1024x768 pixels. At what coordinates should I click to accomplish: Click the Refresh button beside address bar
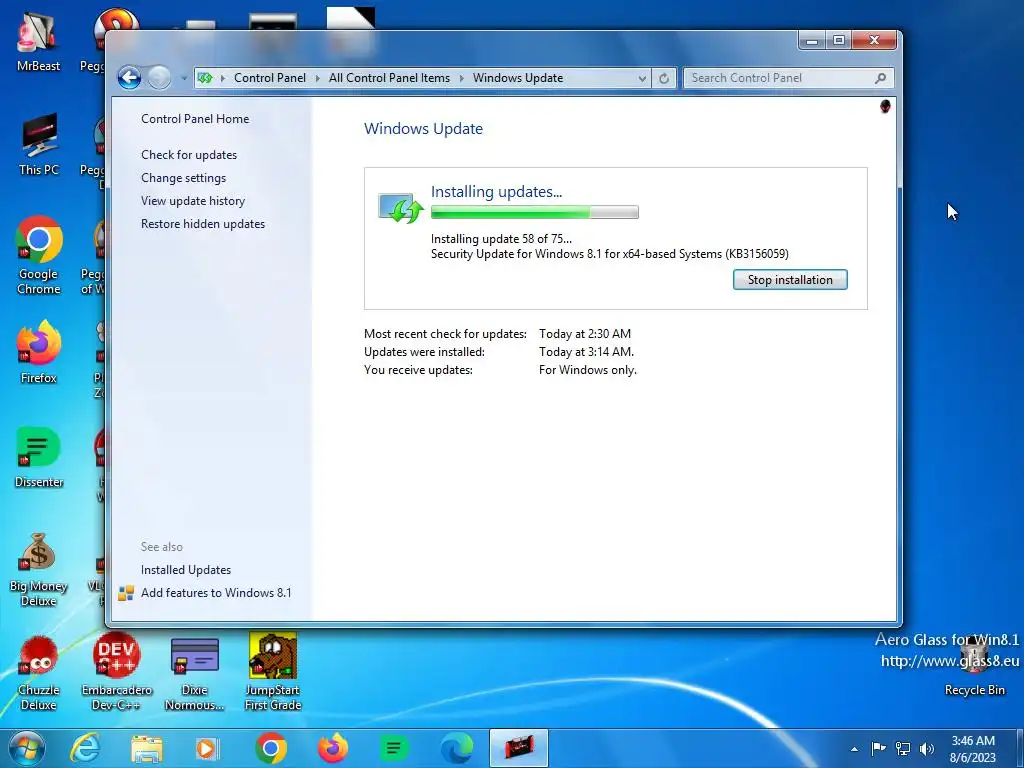664,78
